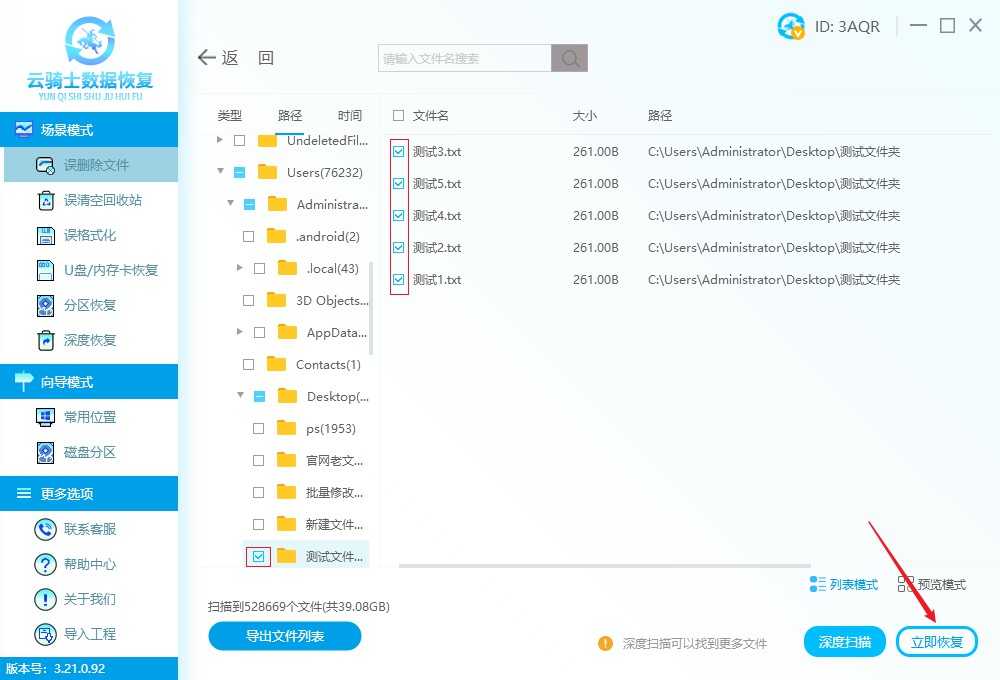
Task: Uncheck the 测试3.txt file checkbox
Action: (399, 152)
